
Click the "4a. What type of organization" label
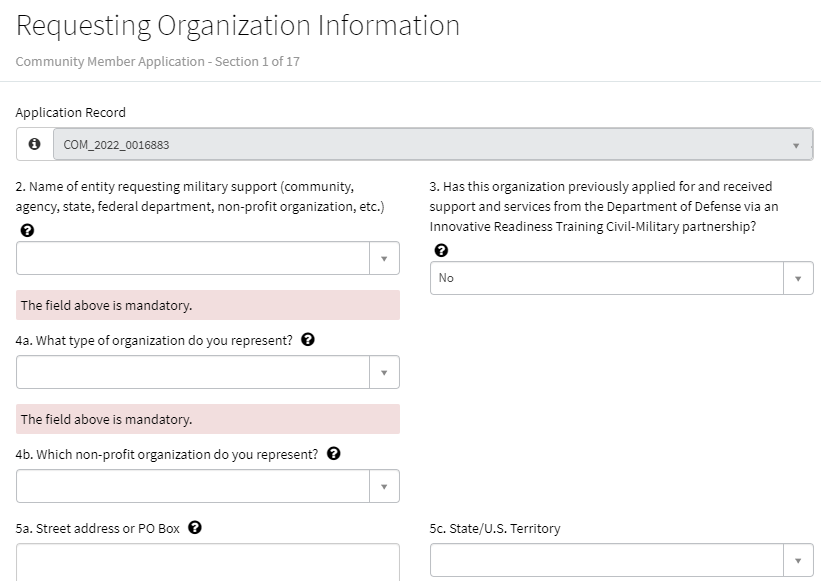pos(154,340)
